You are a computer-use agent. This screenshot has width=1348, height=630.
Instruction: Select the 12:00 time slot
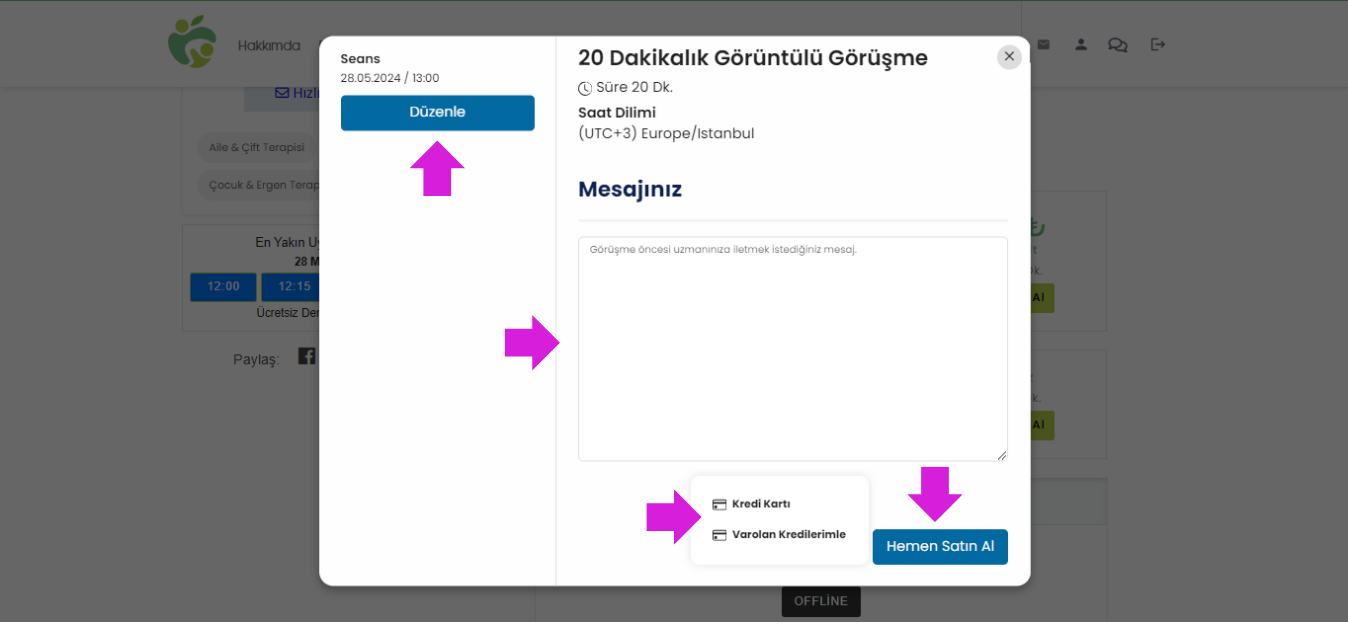point(223,287)
